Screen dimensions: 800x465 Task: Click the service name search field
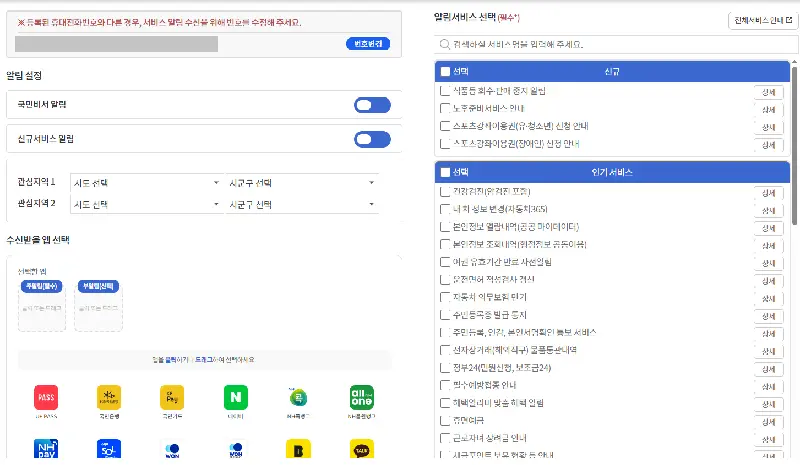click(616, 44)
